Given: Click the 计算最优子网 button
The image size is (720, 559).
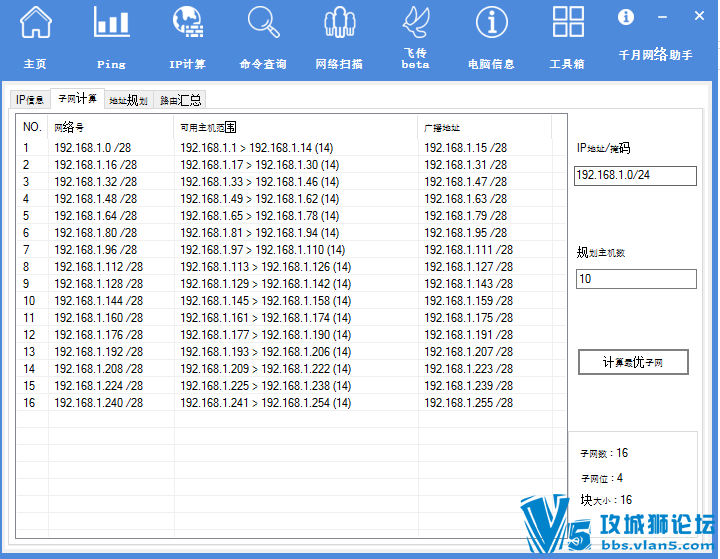Looking at the screenshot, I should (x=633, y=362).
